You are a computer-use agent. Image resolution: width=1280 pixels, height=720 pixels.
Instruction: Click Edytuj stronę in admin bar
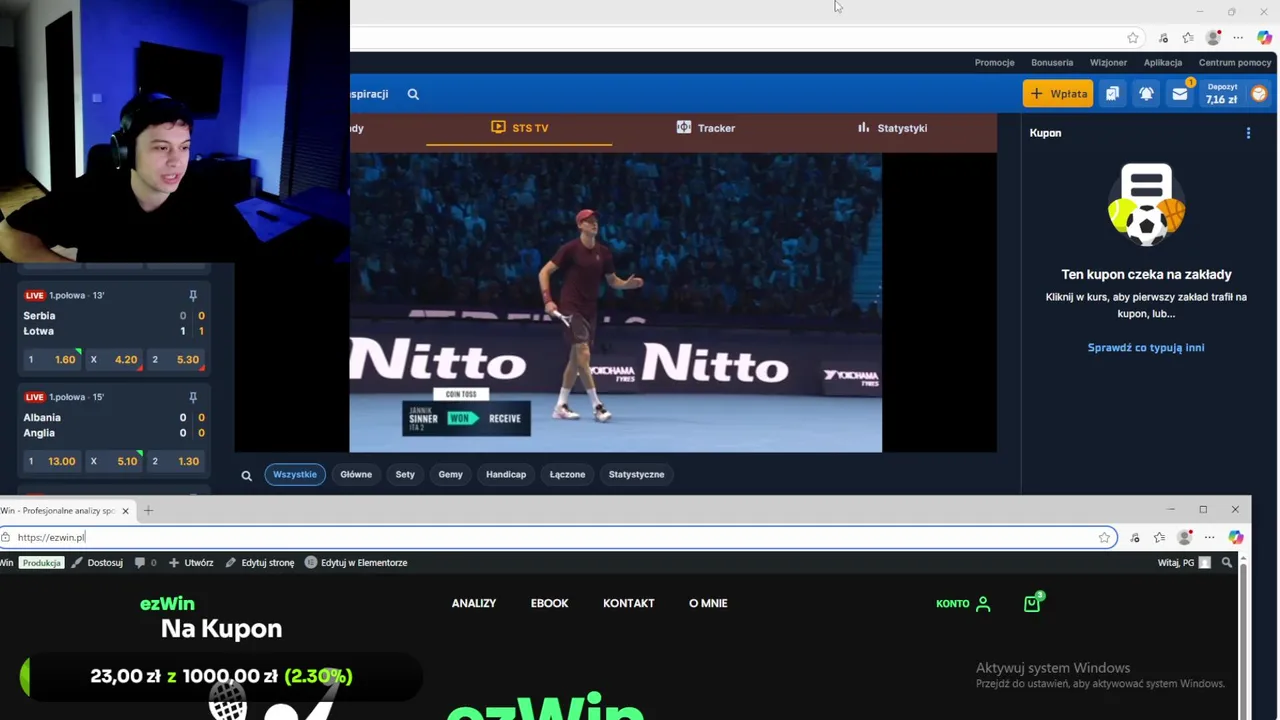(x=260, y=563)
